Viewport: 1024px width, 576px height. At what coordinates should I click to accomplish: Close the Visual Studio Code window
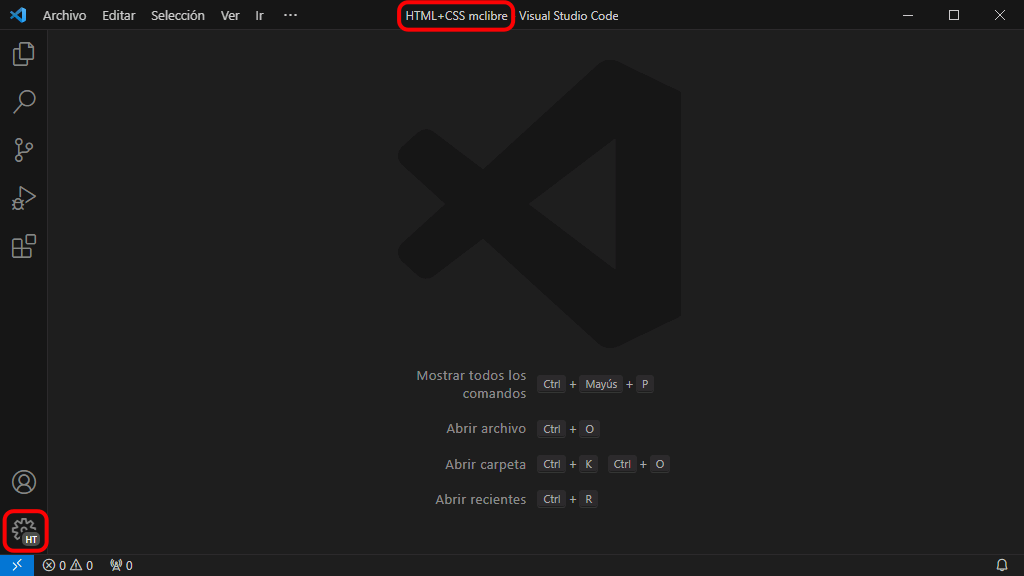[x=1000, y=15]
